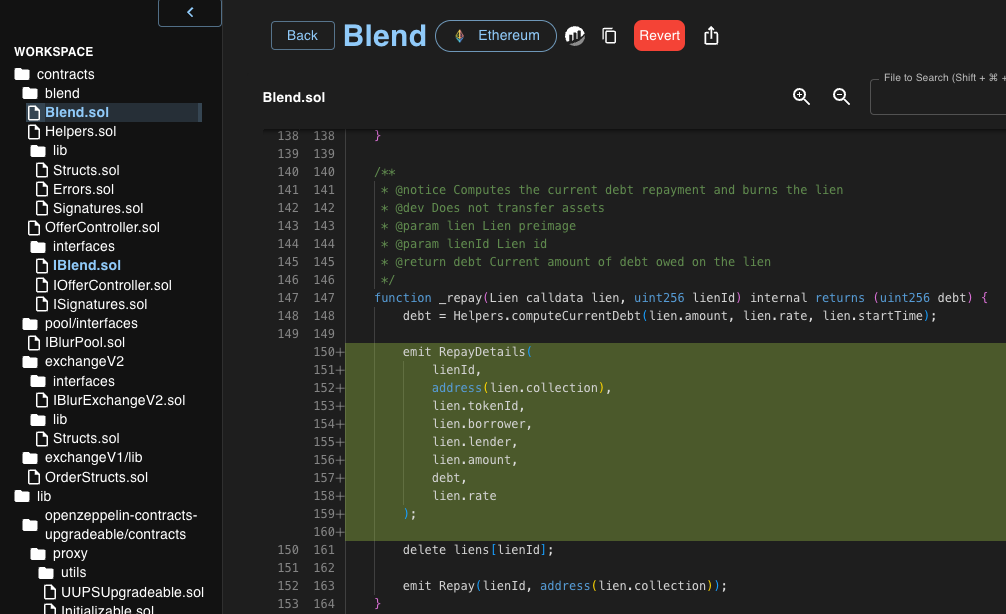Click the round chart logo icon
The width and height of the screenshot is (1006, 614).
575,36
